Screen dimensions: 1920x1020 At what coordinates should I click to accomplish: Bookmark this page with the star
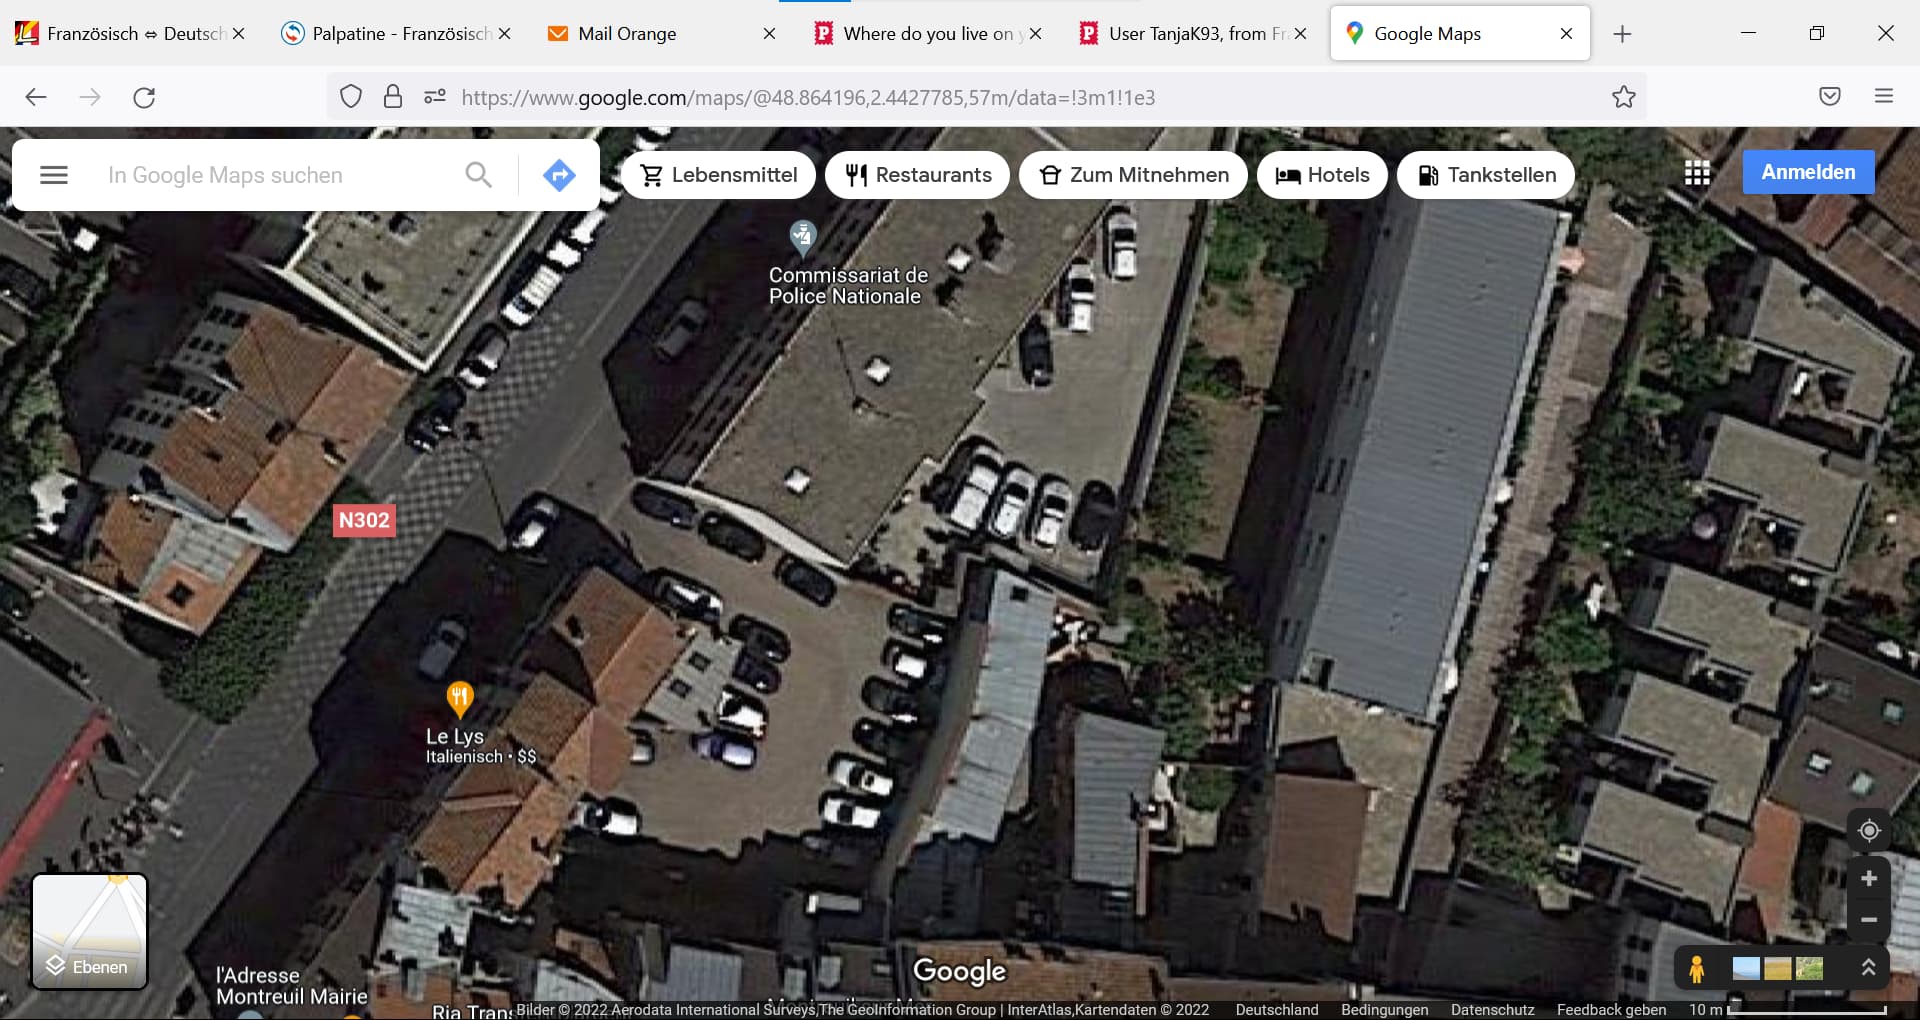pyautogui.click(x=1624, y=97)
